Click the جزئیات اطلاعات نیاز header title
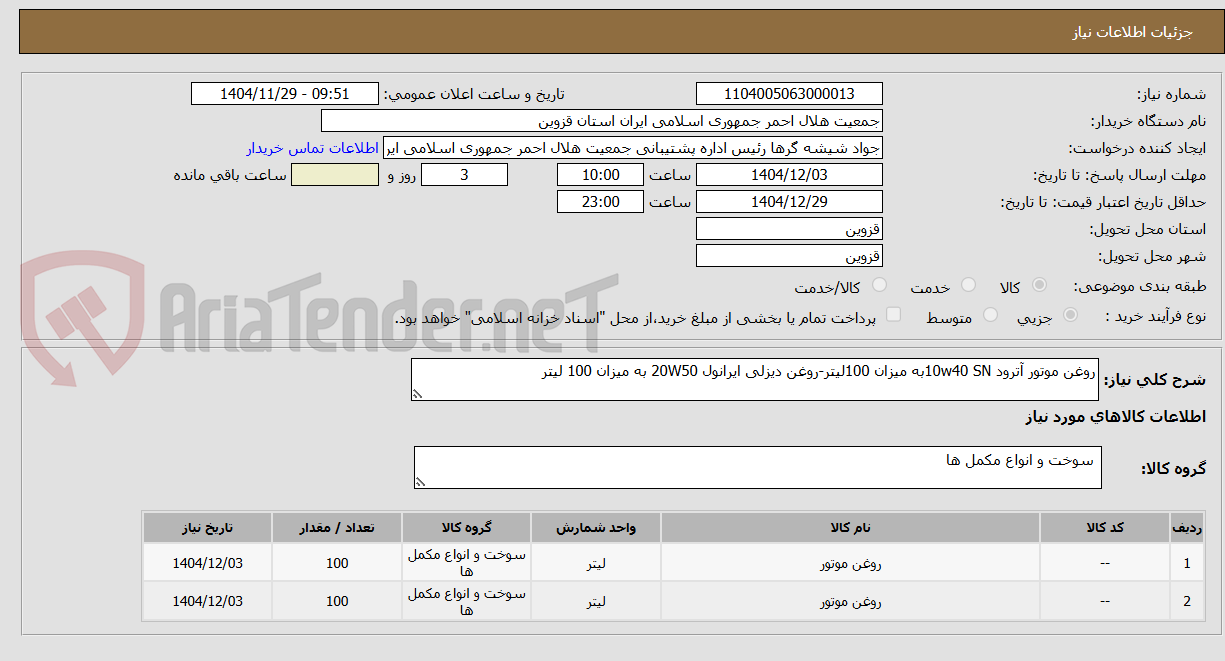The width and height of the screenshot is (1225, 661). click(1133, 32)
